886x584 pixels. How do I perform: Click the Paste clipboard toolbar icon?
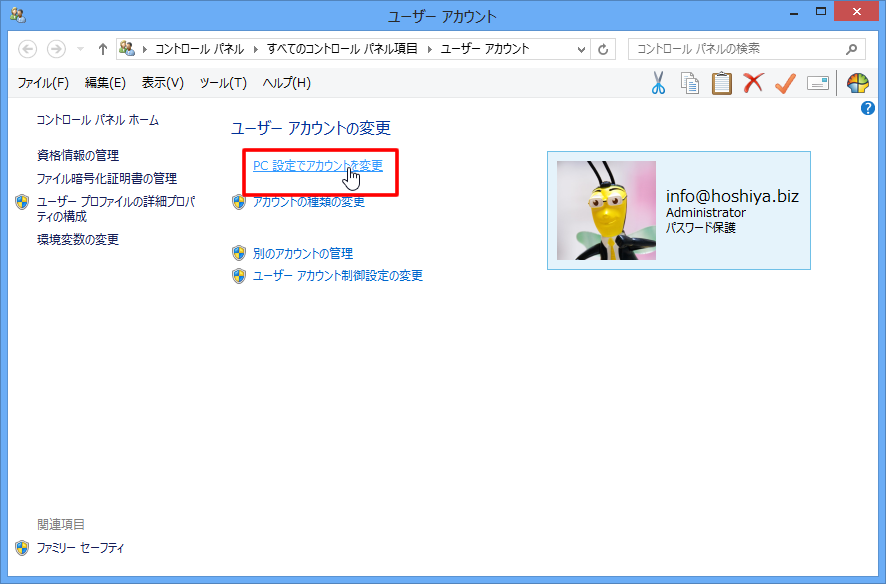pos(721,83)
